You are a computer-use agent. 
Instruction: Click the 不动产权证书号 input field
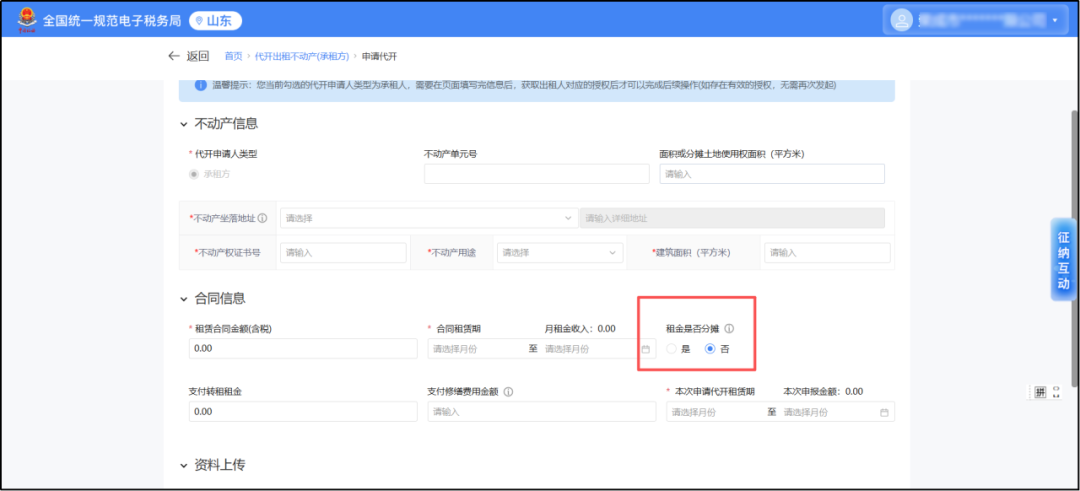point(343,253)
